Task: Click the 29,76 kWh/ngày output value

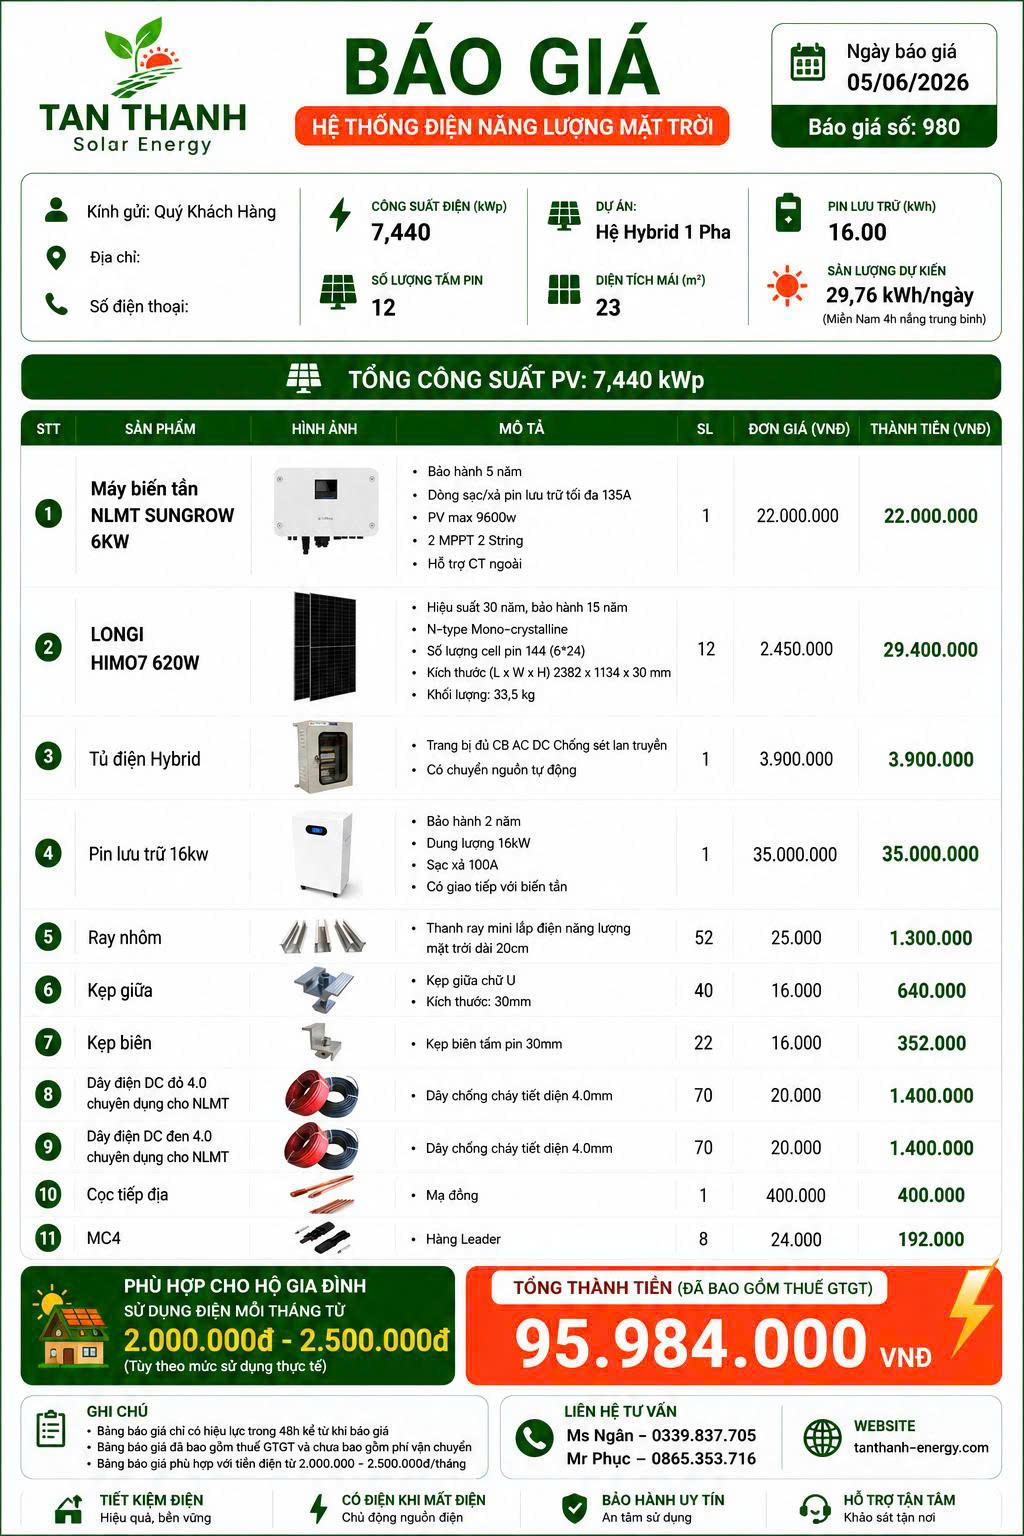Action: [x=900, y=295]
